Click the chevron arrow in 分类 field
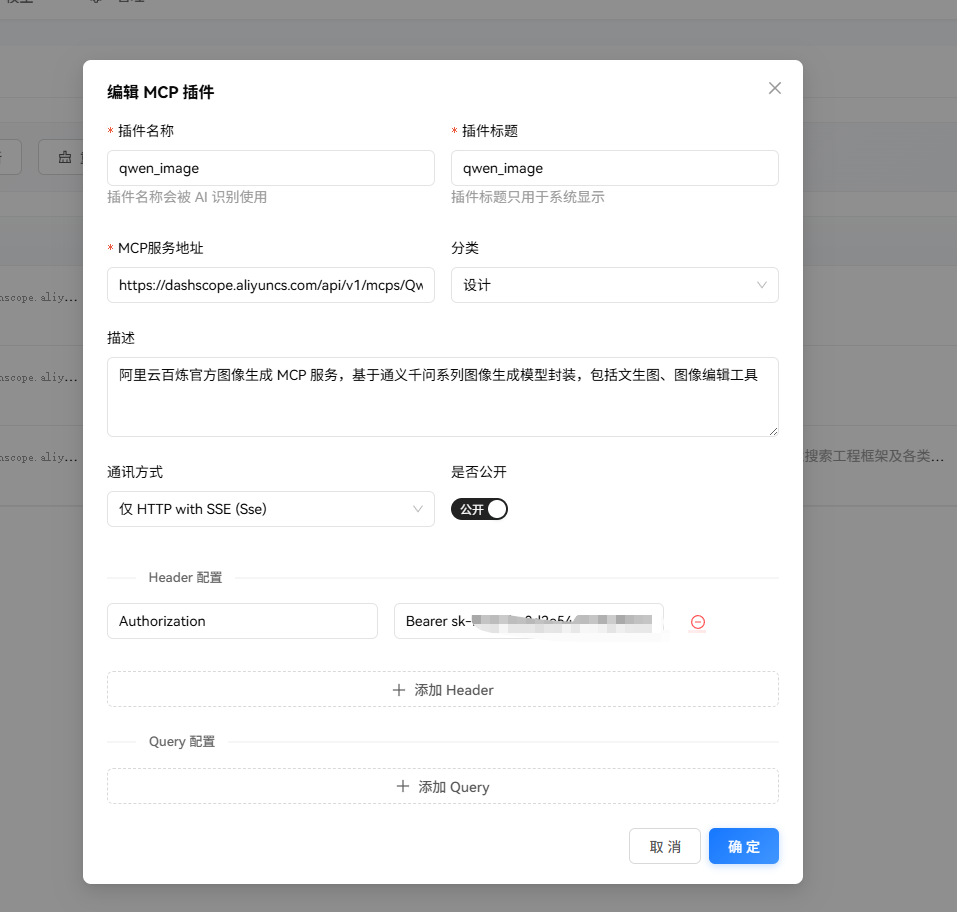 click(x=762, y=285)
